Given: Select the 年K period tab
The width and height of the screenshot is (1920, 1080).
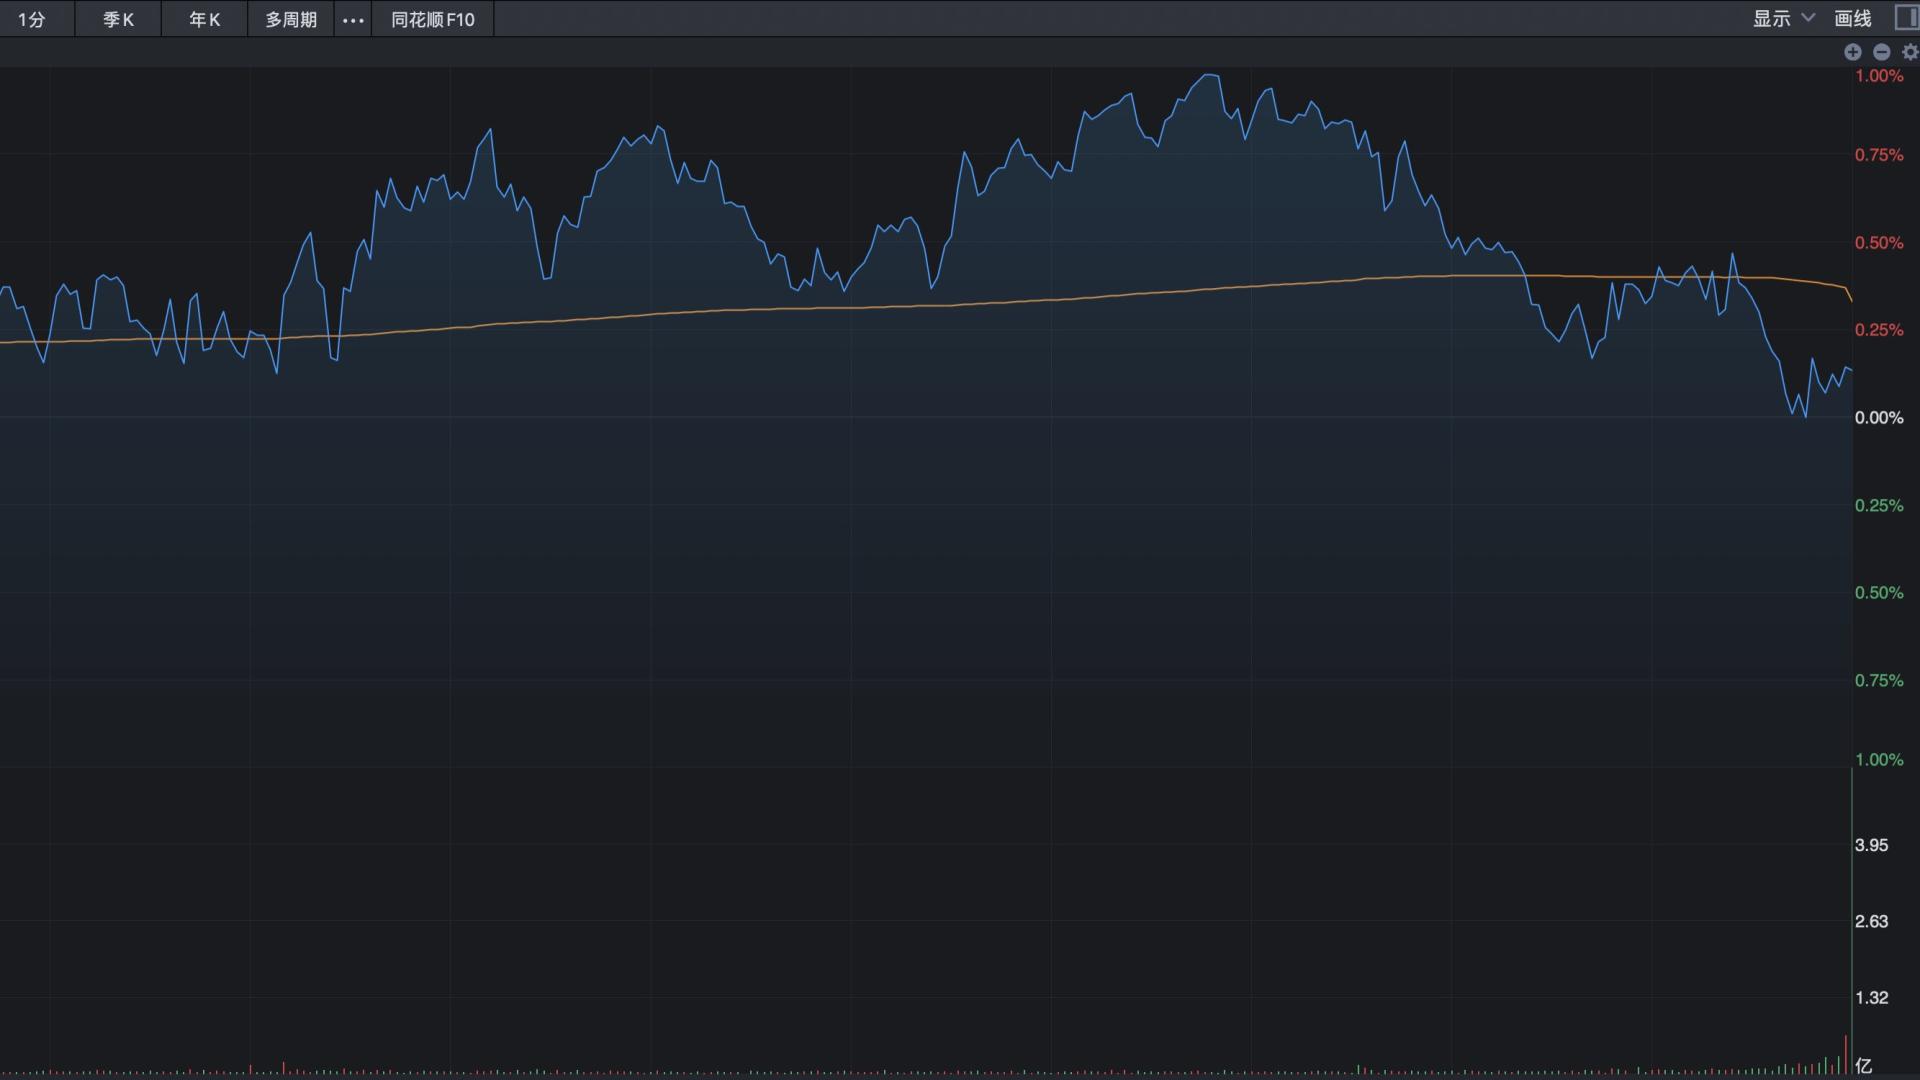Looking at the screenshot, I should 204,19.
